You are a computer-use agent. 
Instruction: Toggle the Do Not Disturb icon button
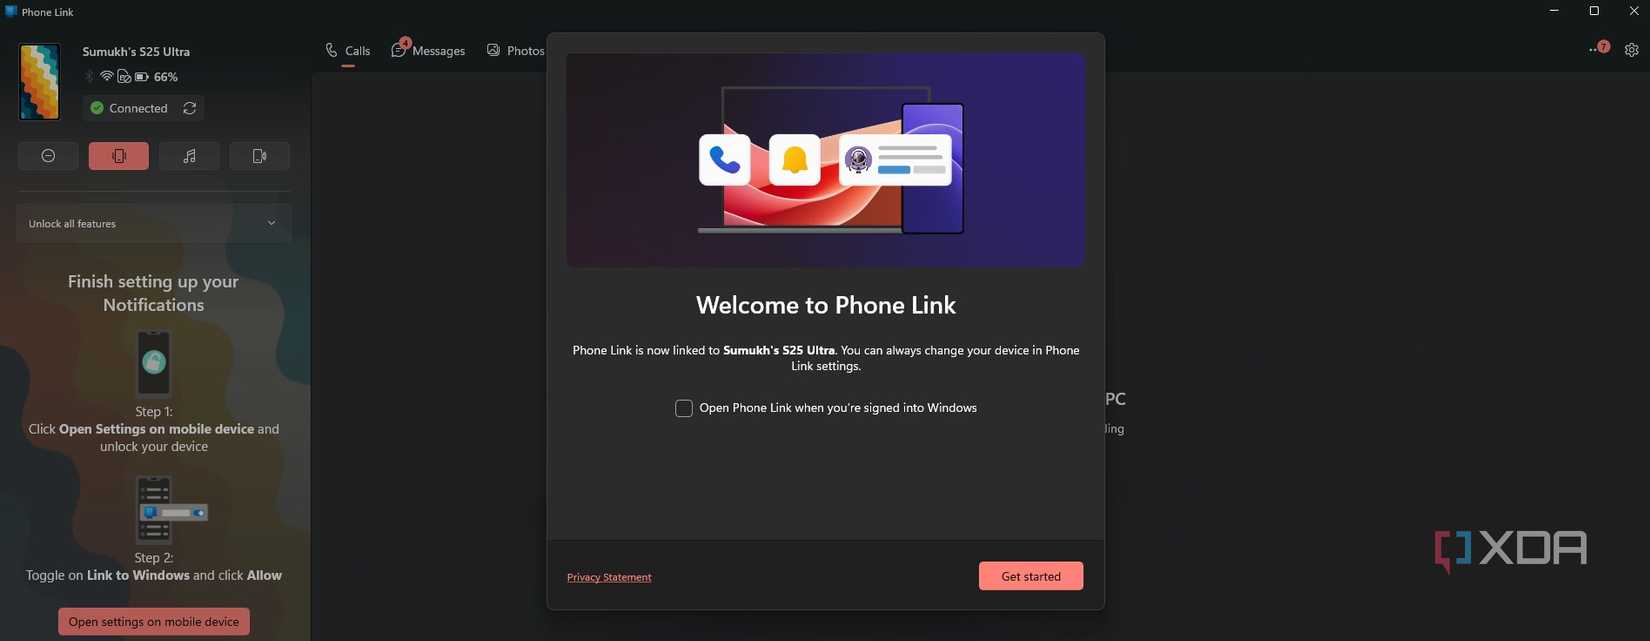coord(48,156)
